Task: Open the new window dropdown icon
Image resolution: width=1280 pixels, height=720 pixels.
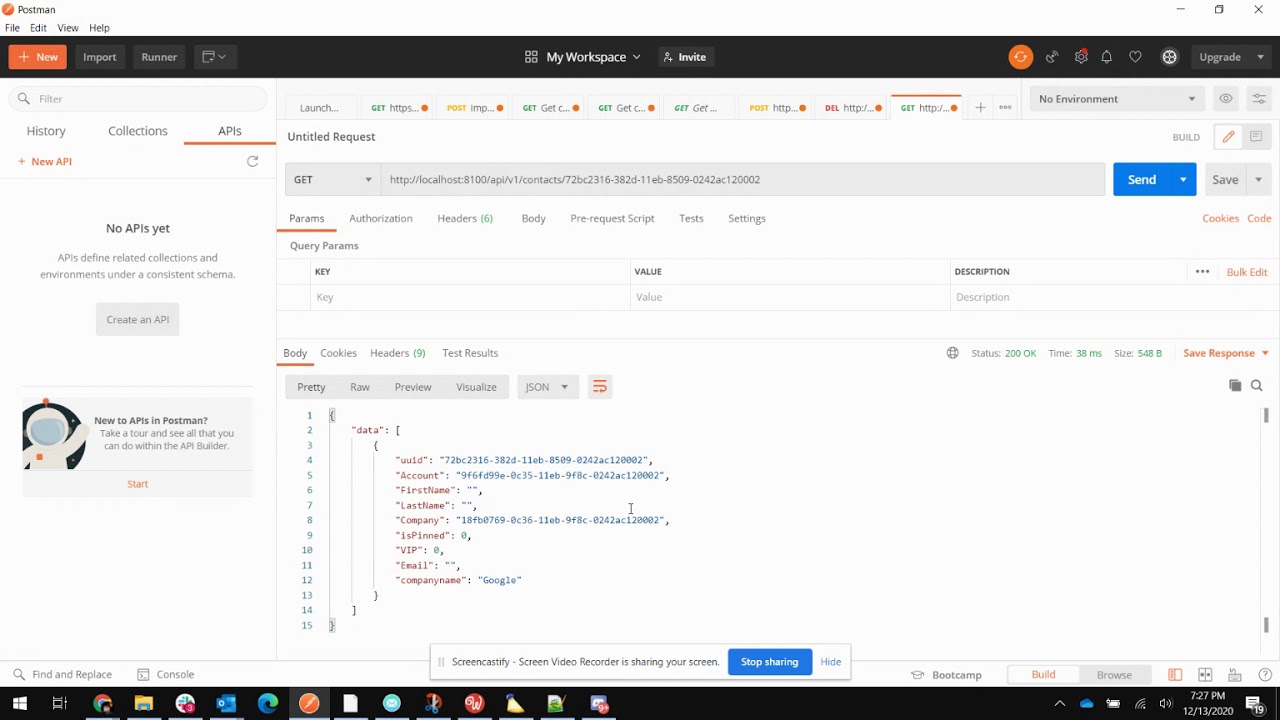Action: [x=214, y=57]
